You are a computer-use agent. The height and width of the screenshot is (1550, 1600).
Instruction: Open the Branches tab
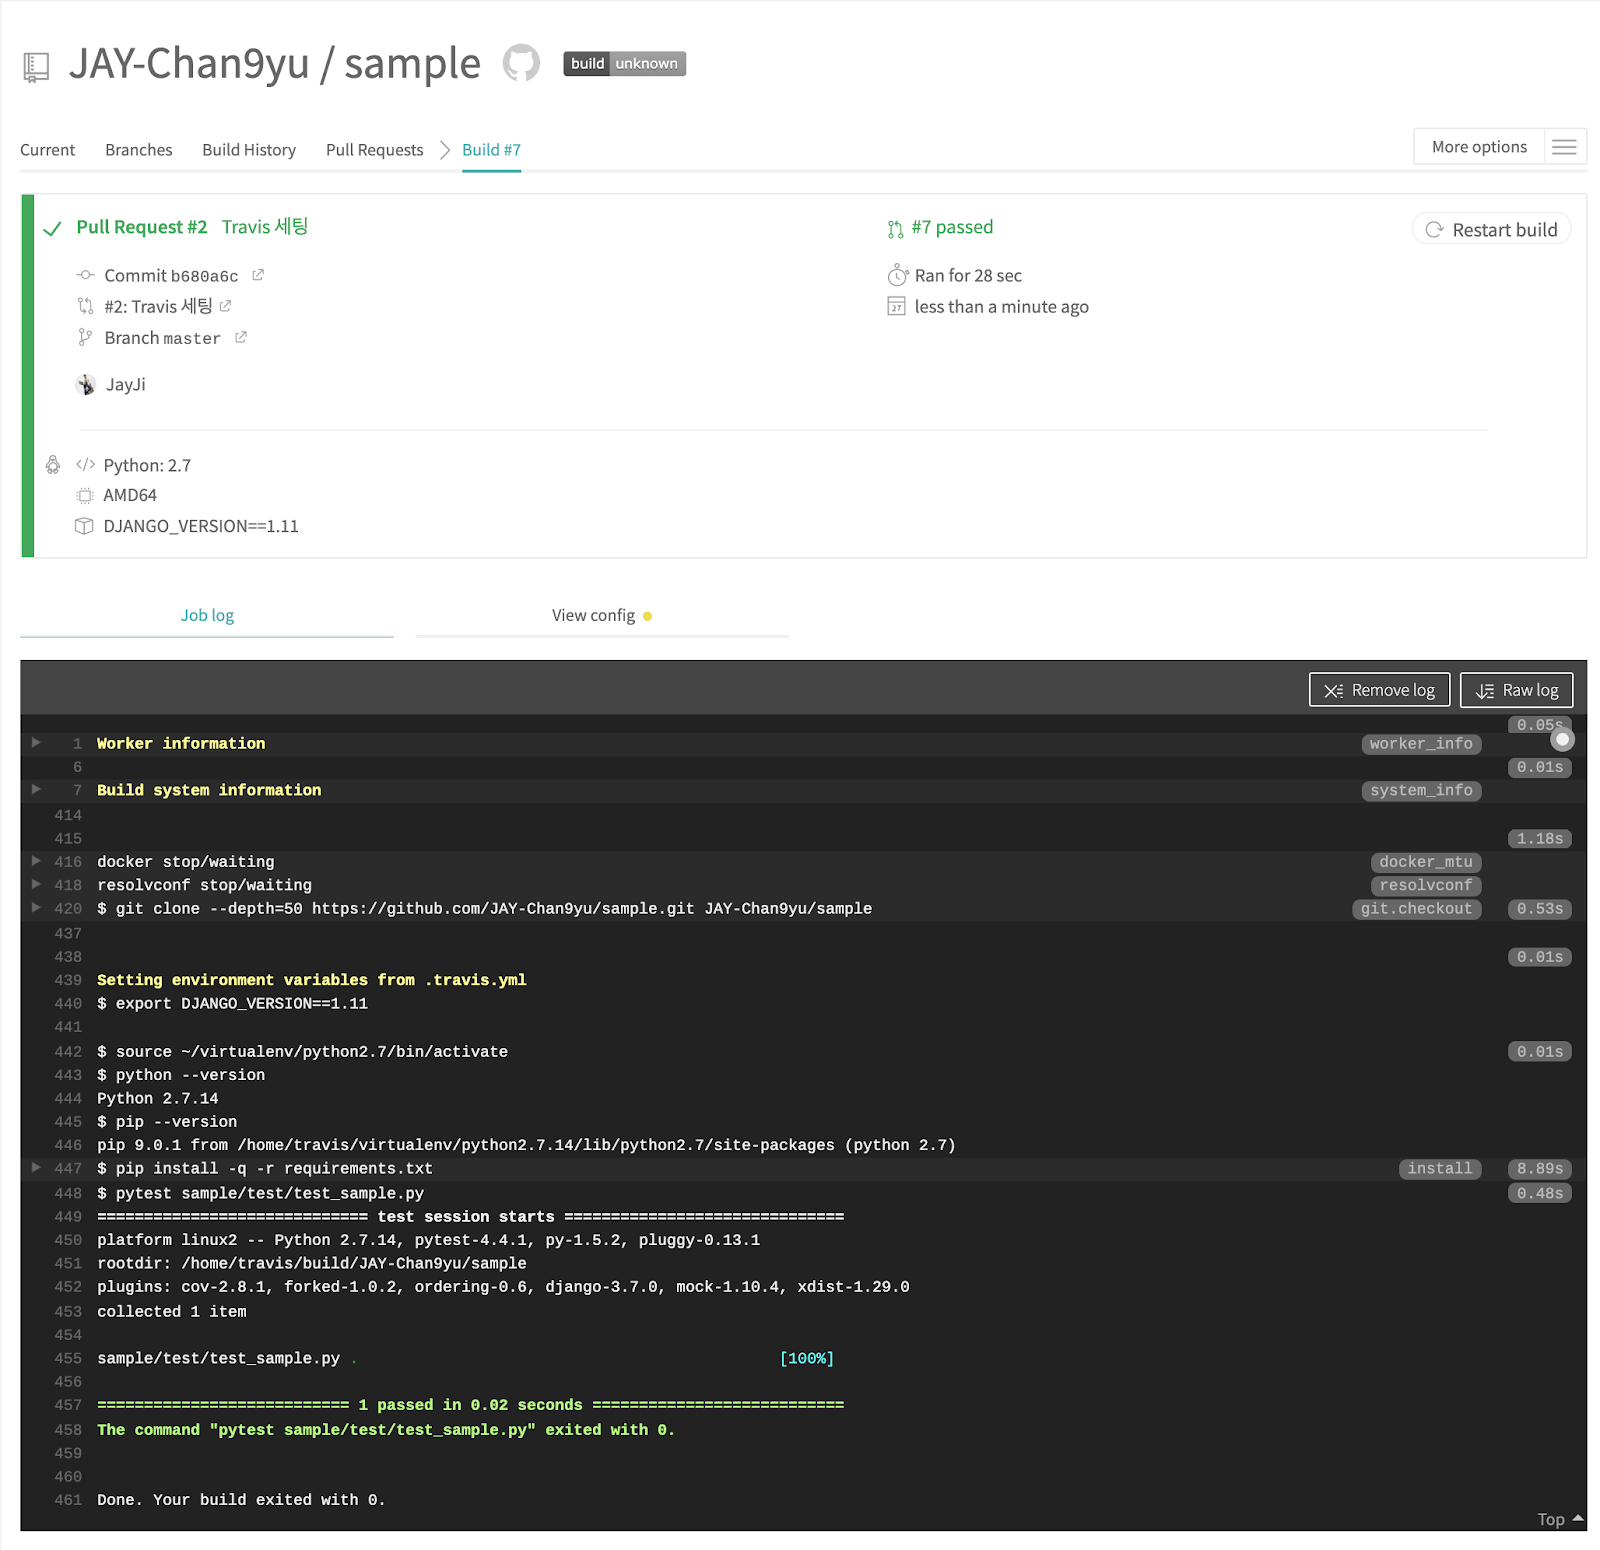point(138,150)
